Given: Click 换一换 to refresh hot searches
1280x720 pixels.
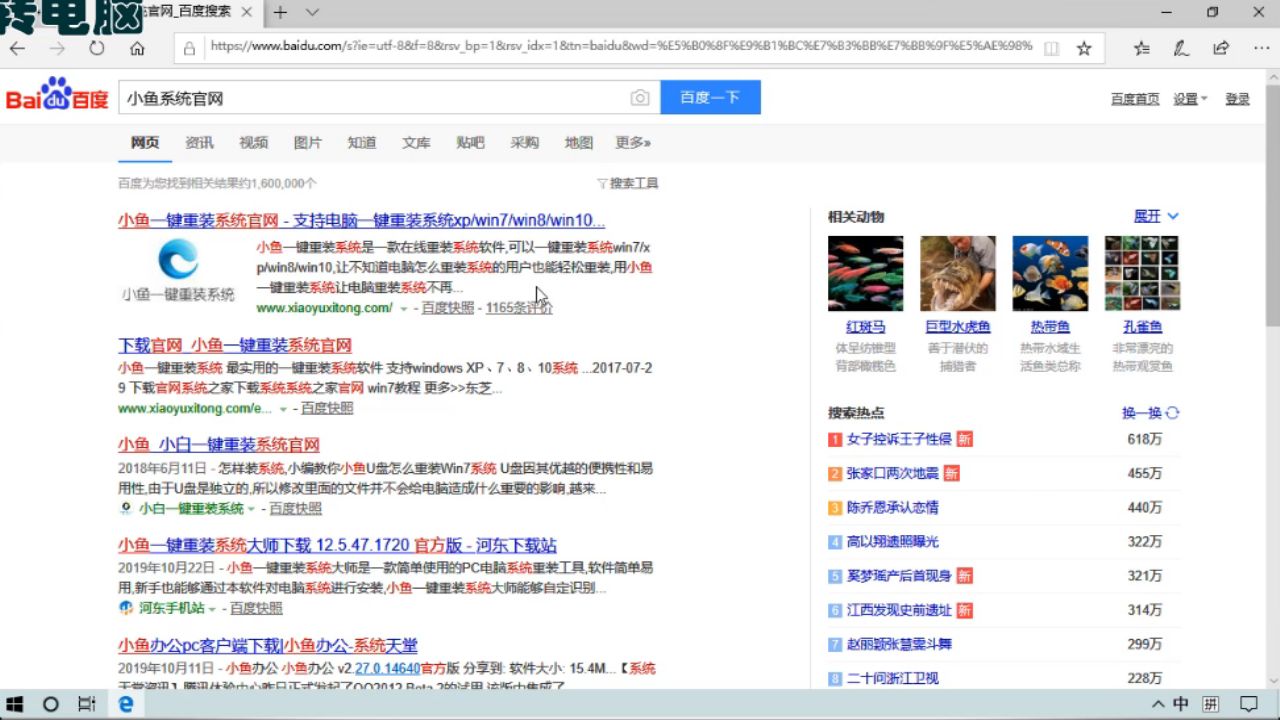Looking at the screenshot, I should tap(1142, 413).
